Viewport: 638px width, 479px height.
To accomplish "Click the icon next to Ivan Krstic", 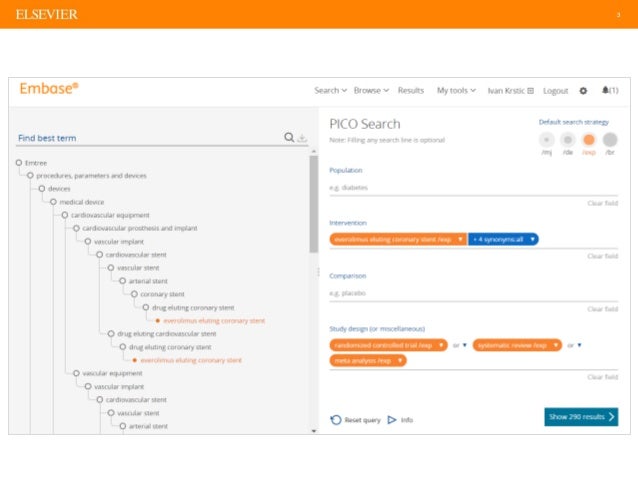I will pos(531,90).
